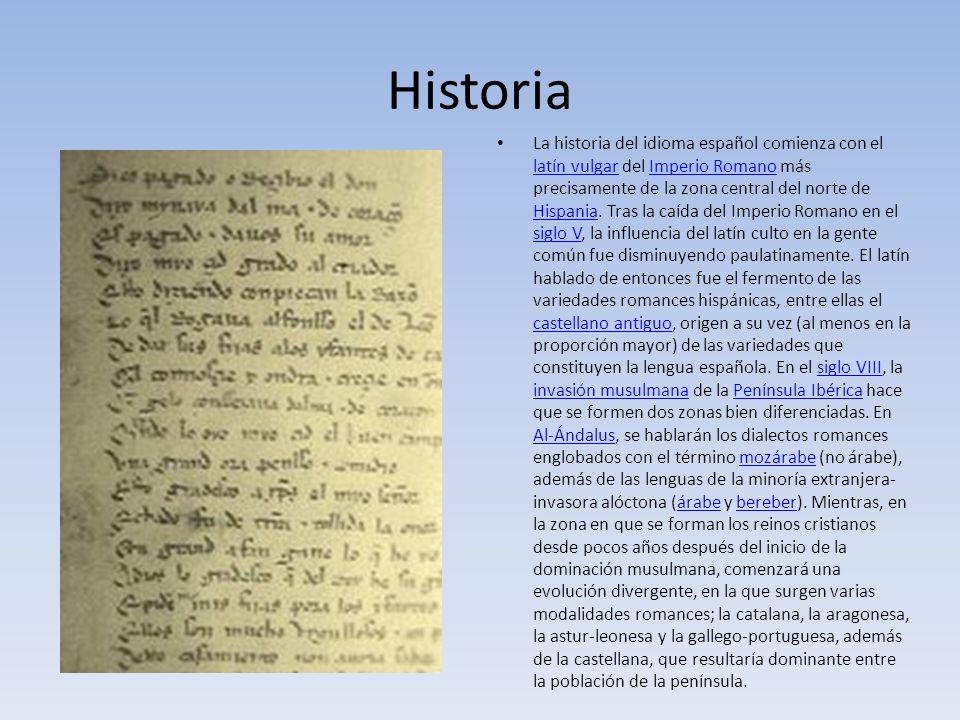960x720 pixels.
Task: Click the words 'evolución divergente'
Action: [x=613, y=592]
